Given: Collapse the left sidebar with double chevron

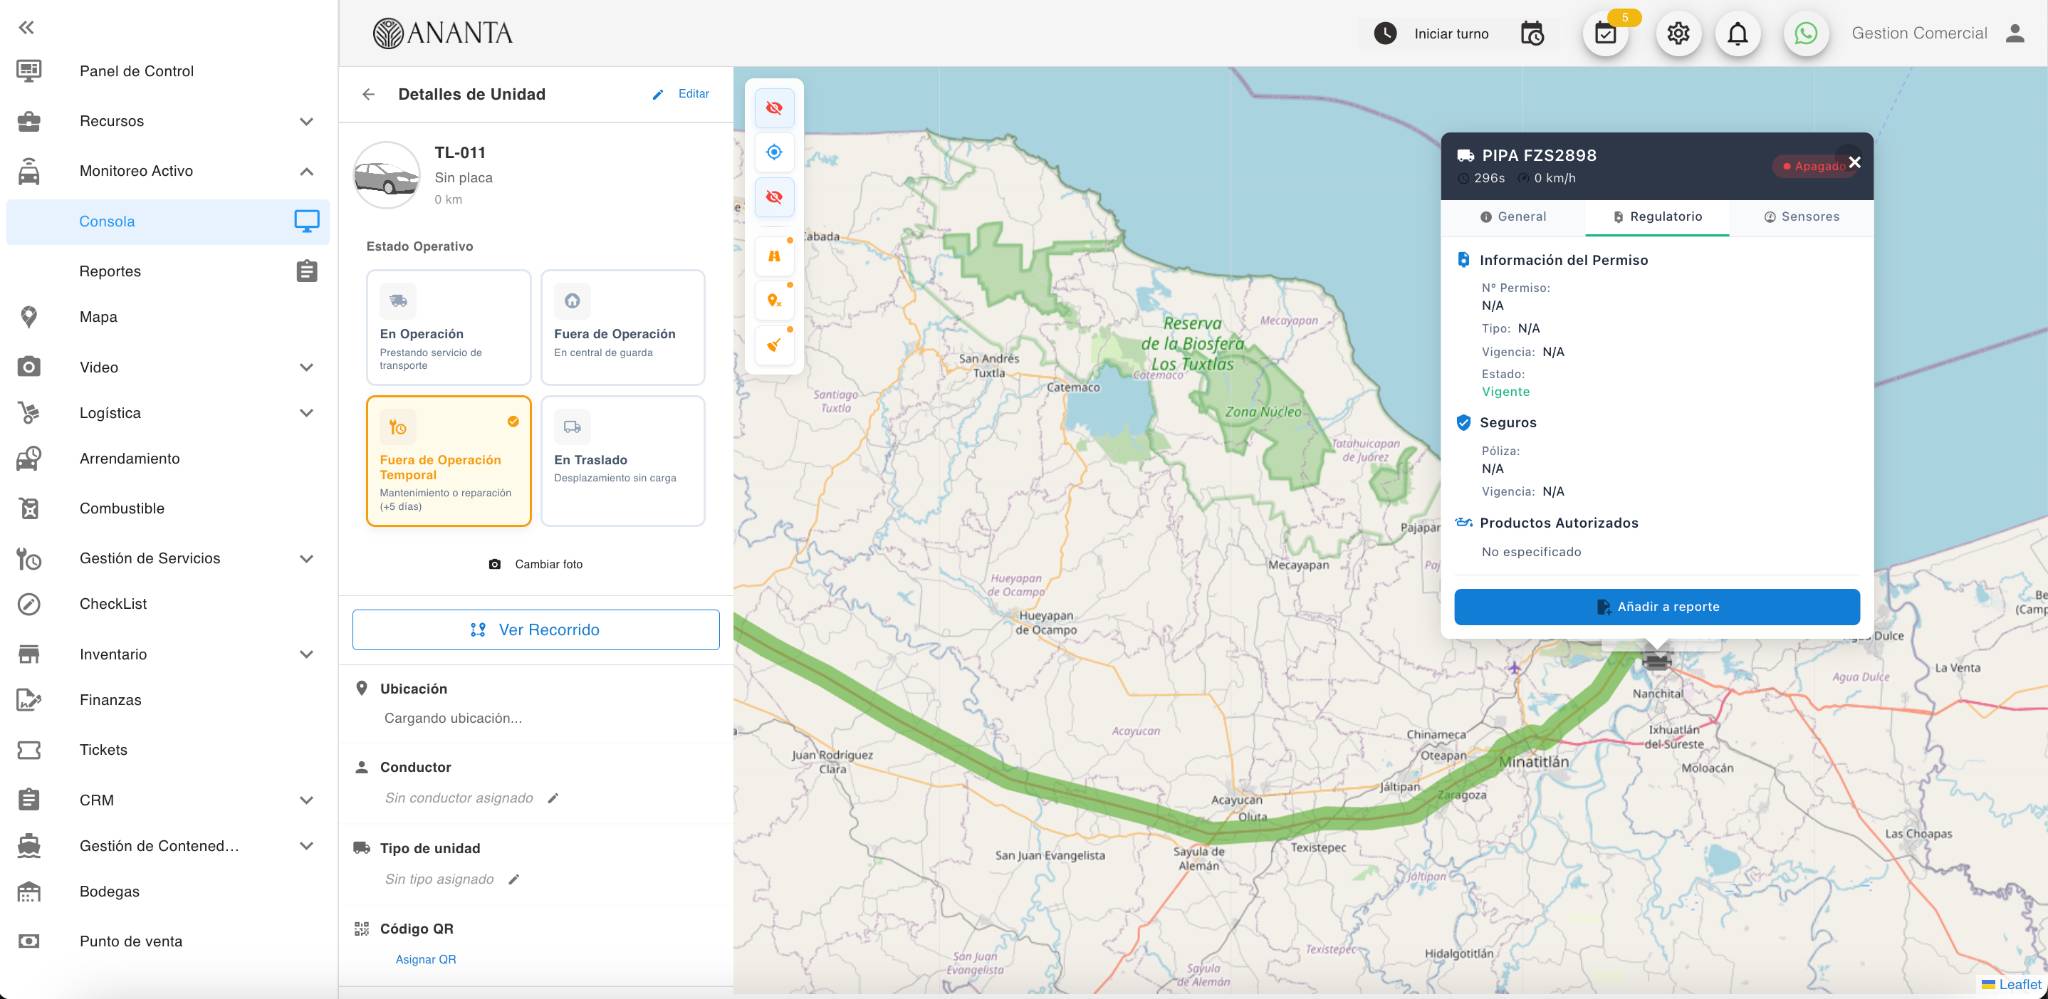Looking at the screenshot, I should [x=27, y=27].
